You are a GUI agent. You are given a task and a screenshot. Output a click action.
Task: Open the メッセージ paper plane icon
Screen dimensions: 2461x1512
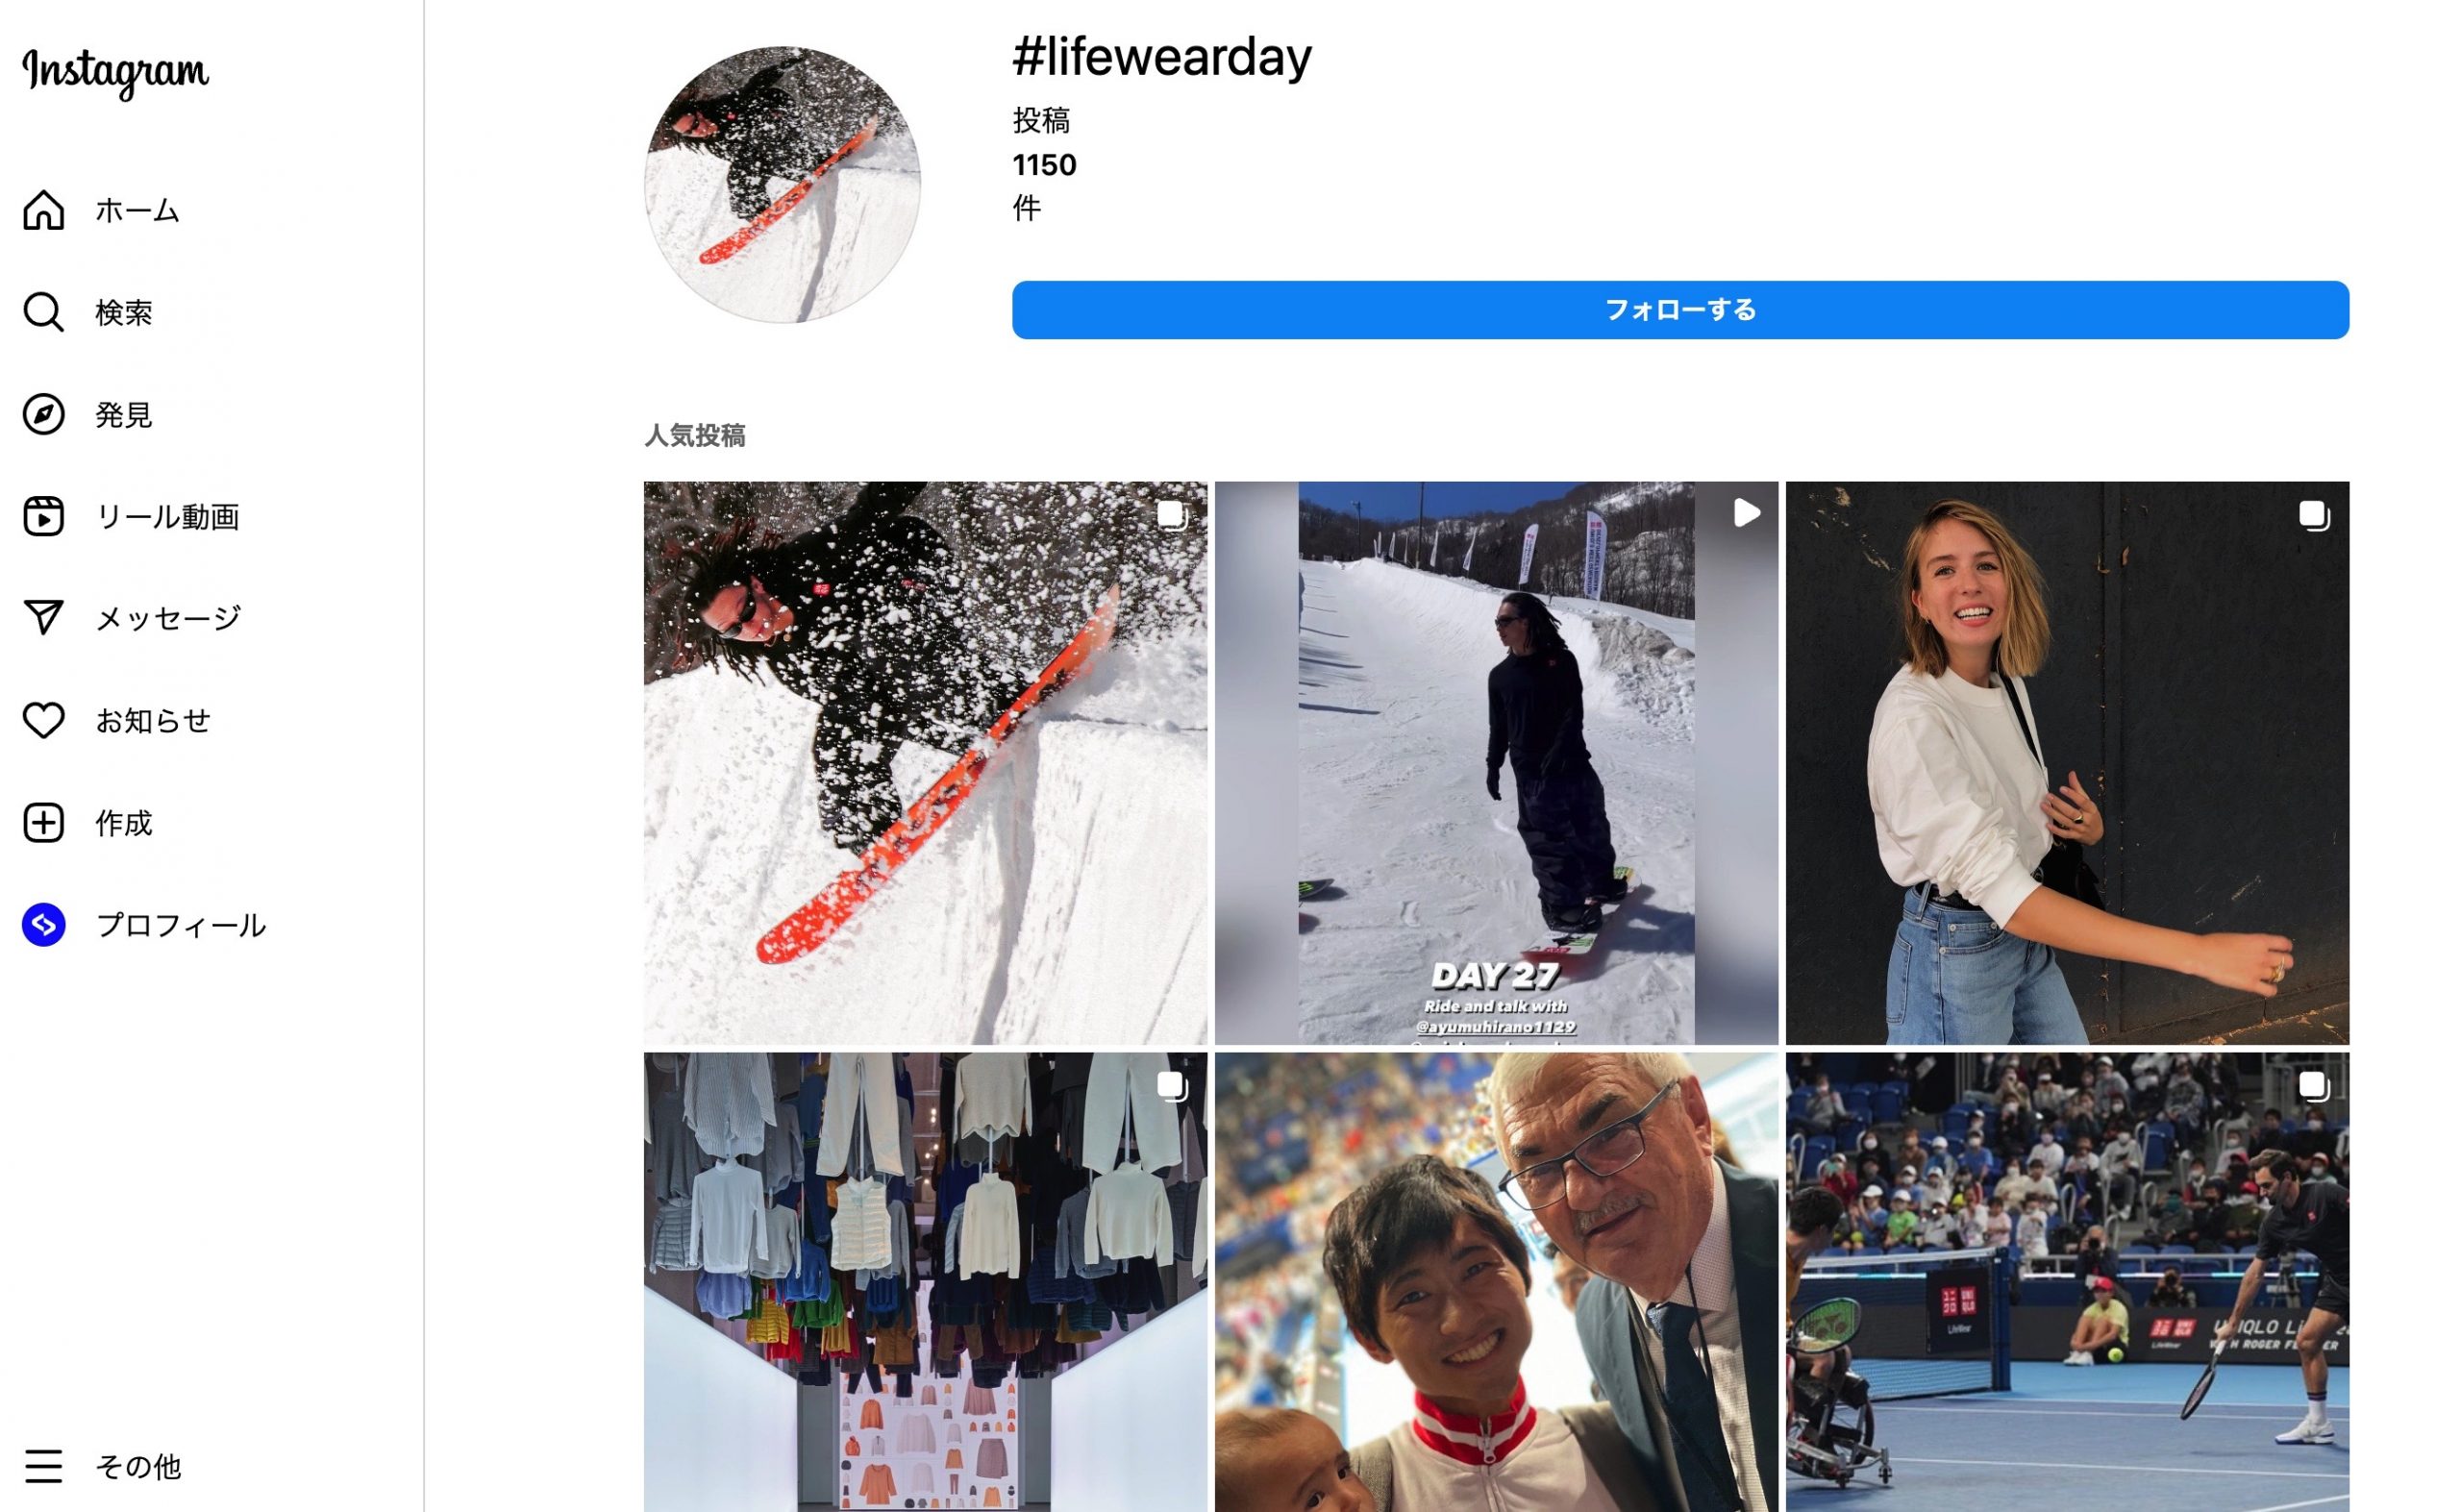point(44,618)
